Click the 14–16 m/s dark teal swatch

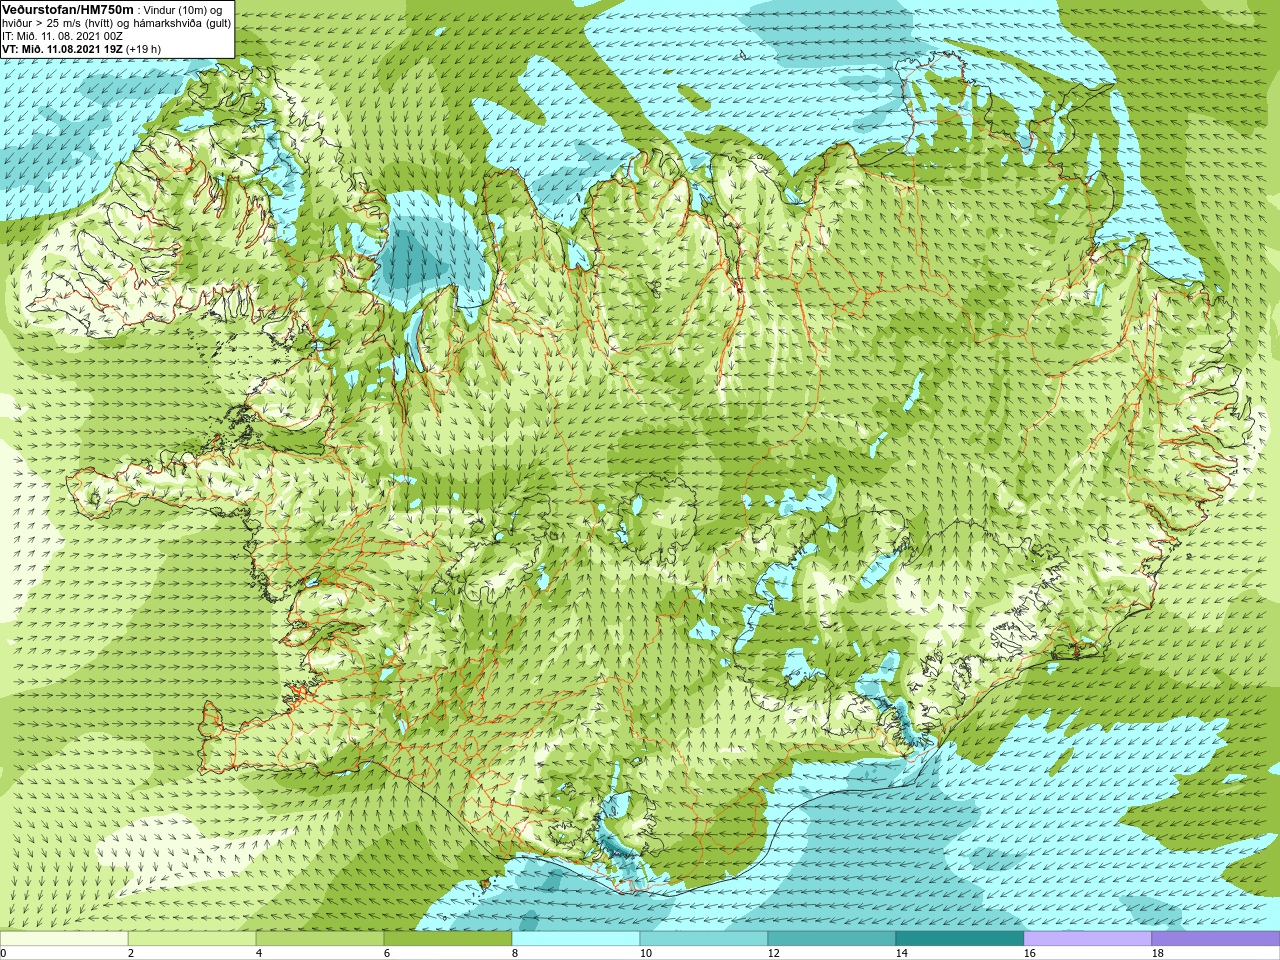[x=960, y=939]
